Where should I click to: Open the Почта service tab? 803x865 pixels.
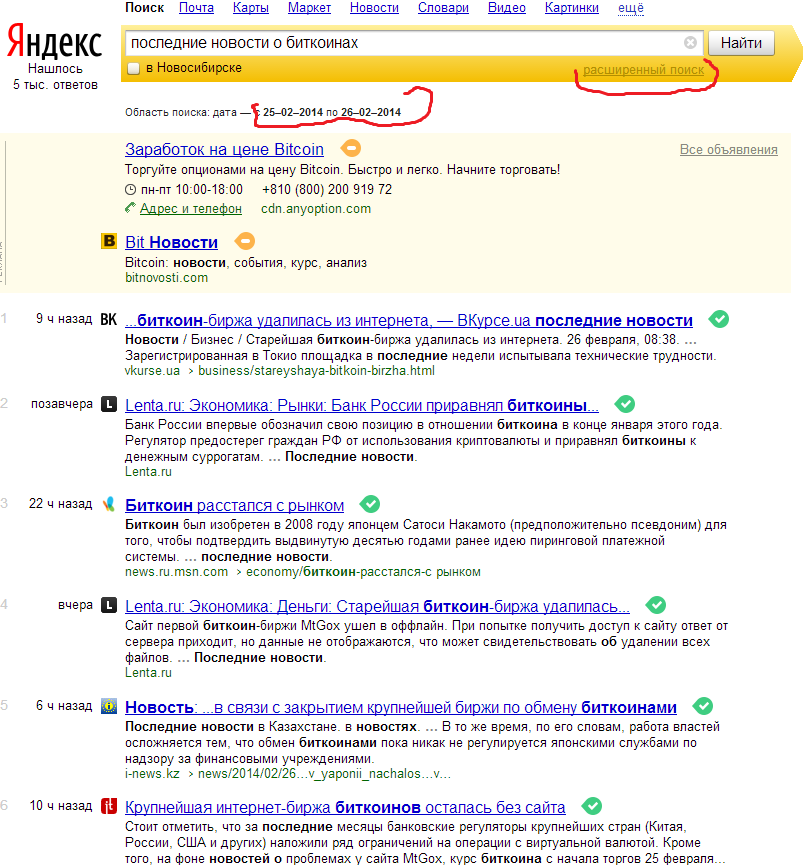pos(196,8)
